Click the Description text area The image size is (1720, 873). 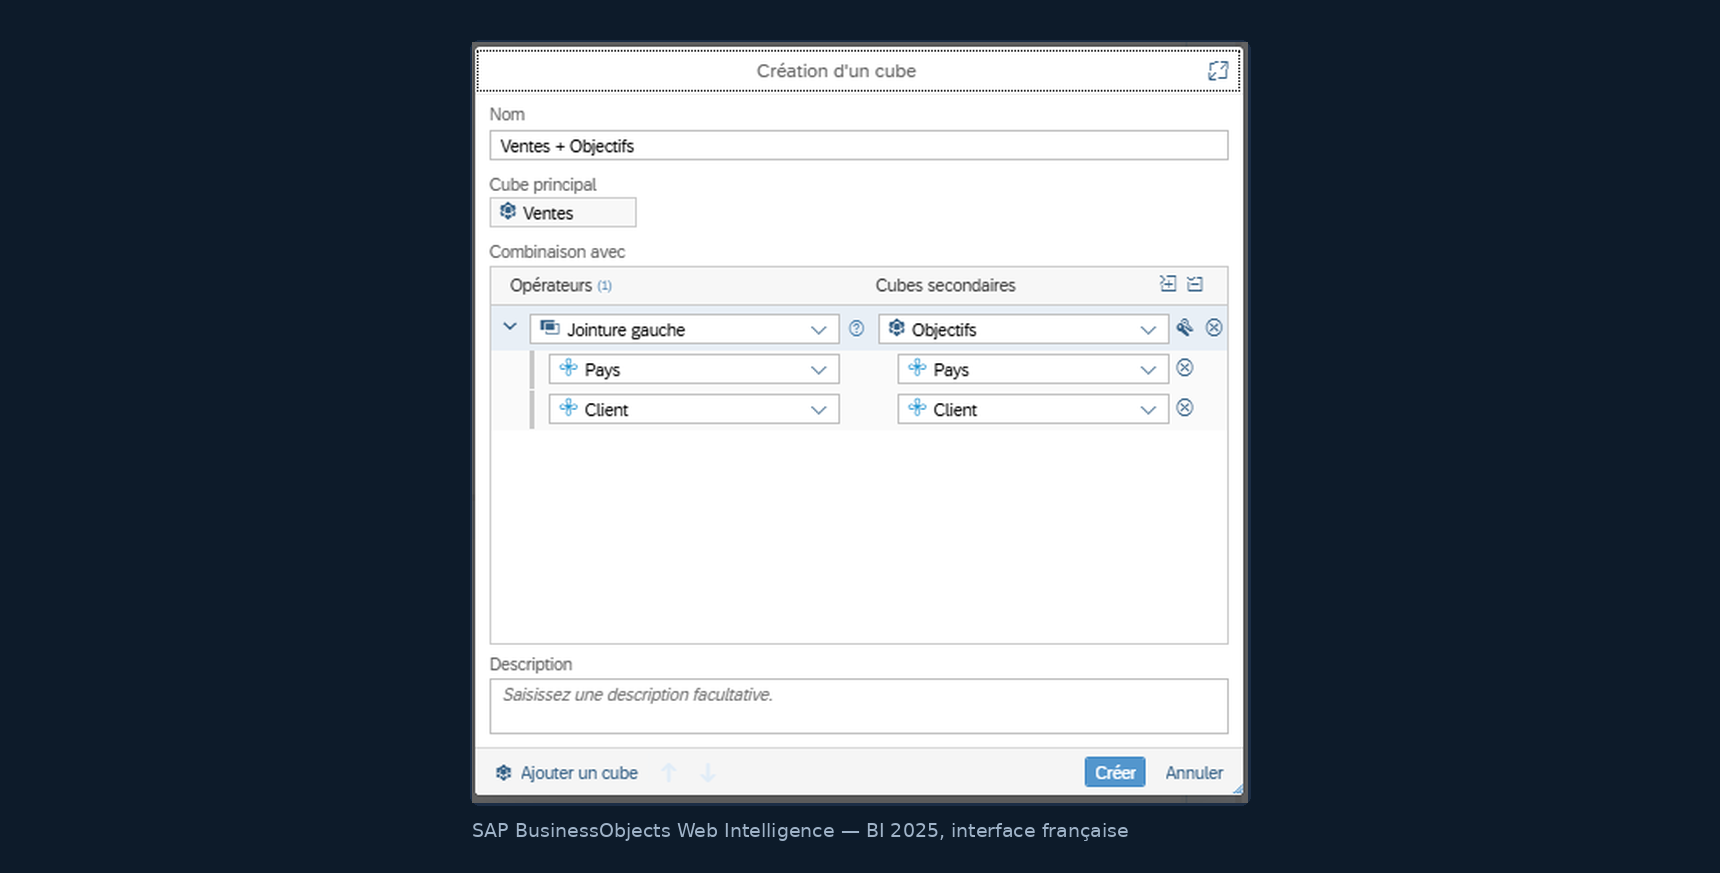[859, 706]
